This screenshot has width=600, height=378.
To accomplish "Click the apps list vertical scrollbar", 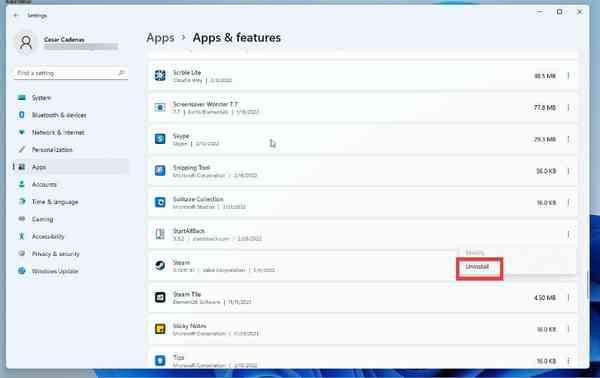I will pyautogui.click(x=588, y=284).
